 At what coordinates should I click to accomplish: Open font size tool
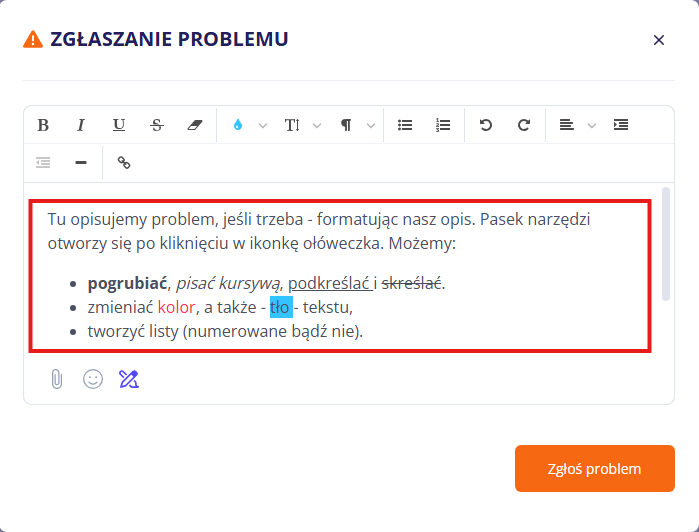coord(292,125)
